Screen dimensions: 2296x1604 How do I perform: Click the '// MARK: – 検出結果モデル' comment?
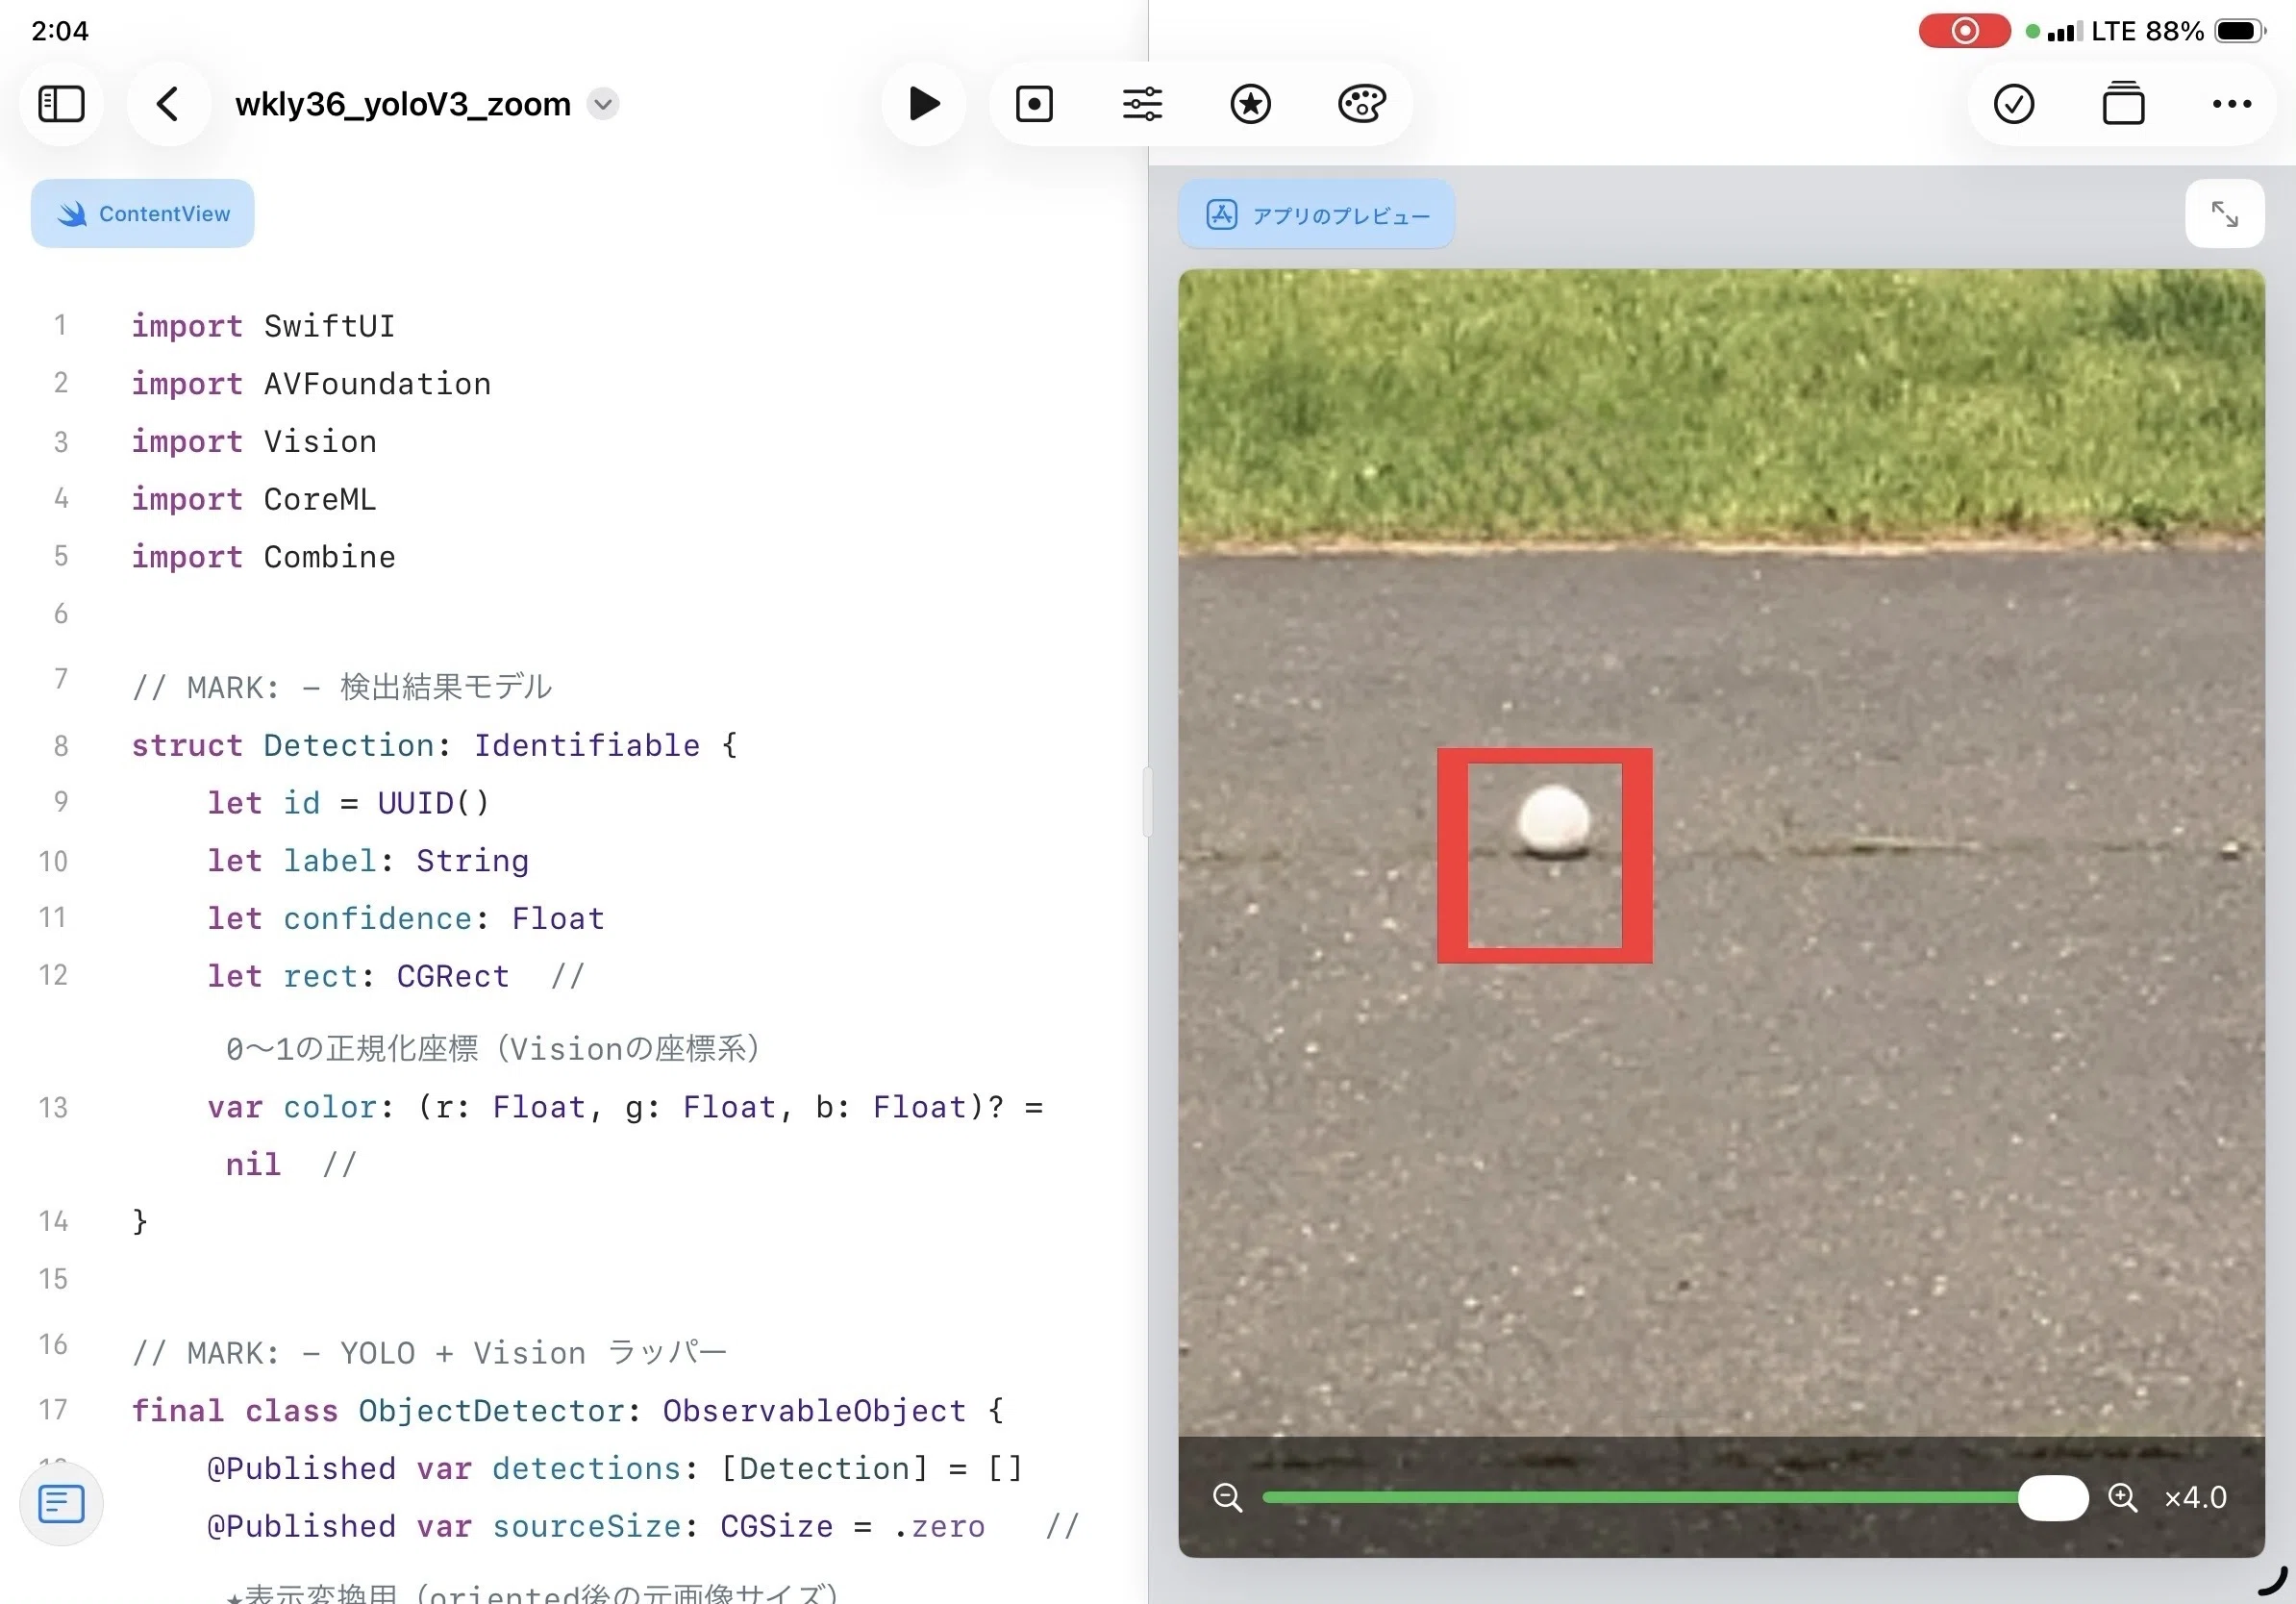coord(342,687)
